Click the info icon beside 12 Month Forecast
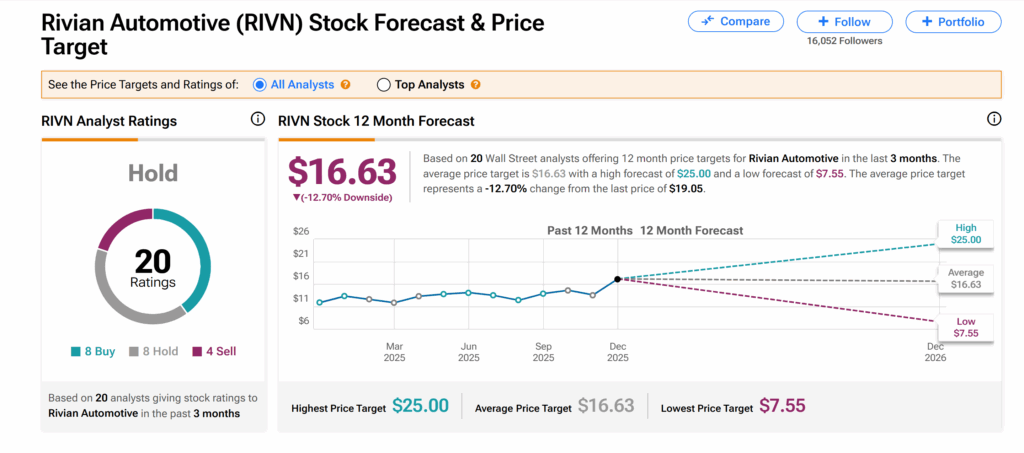1024x453 pixels. pos(994,119)
